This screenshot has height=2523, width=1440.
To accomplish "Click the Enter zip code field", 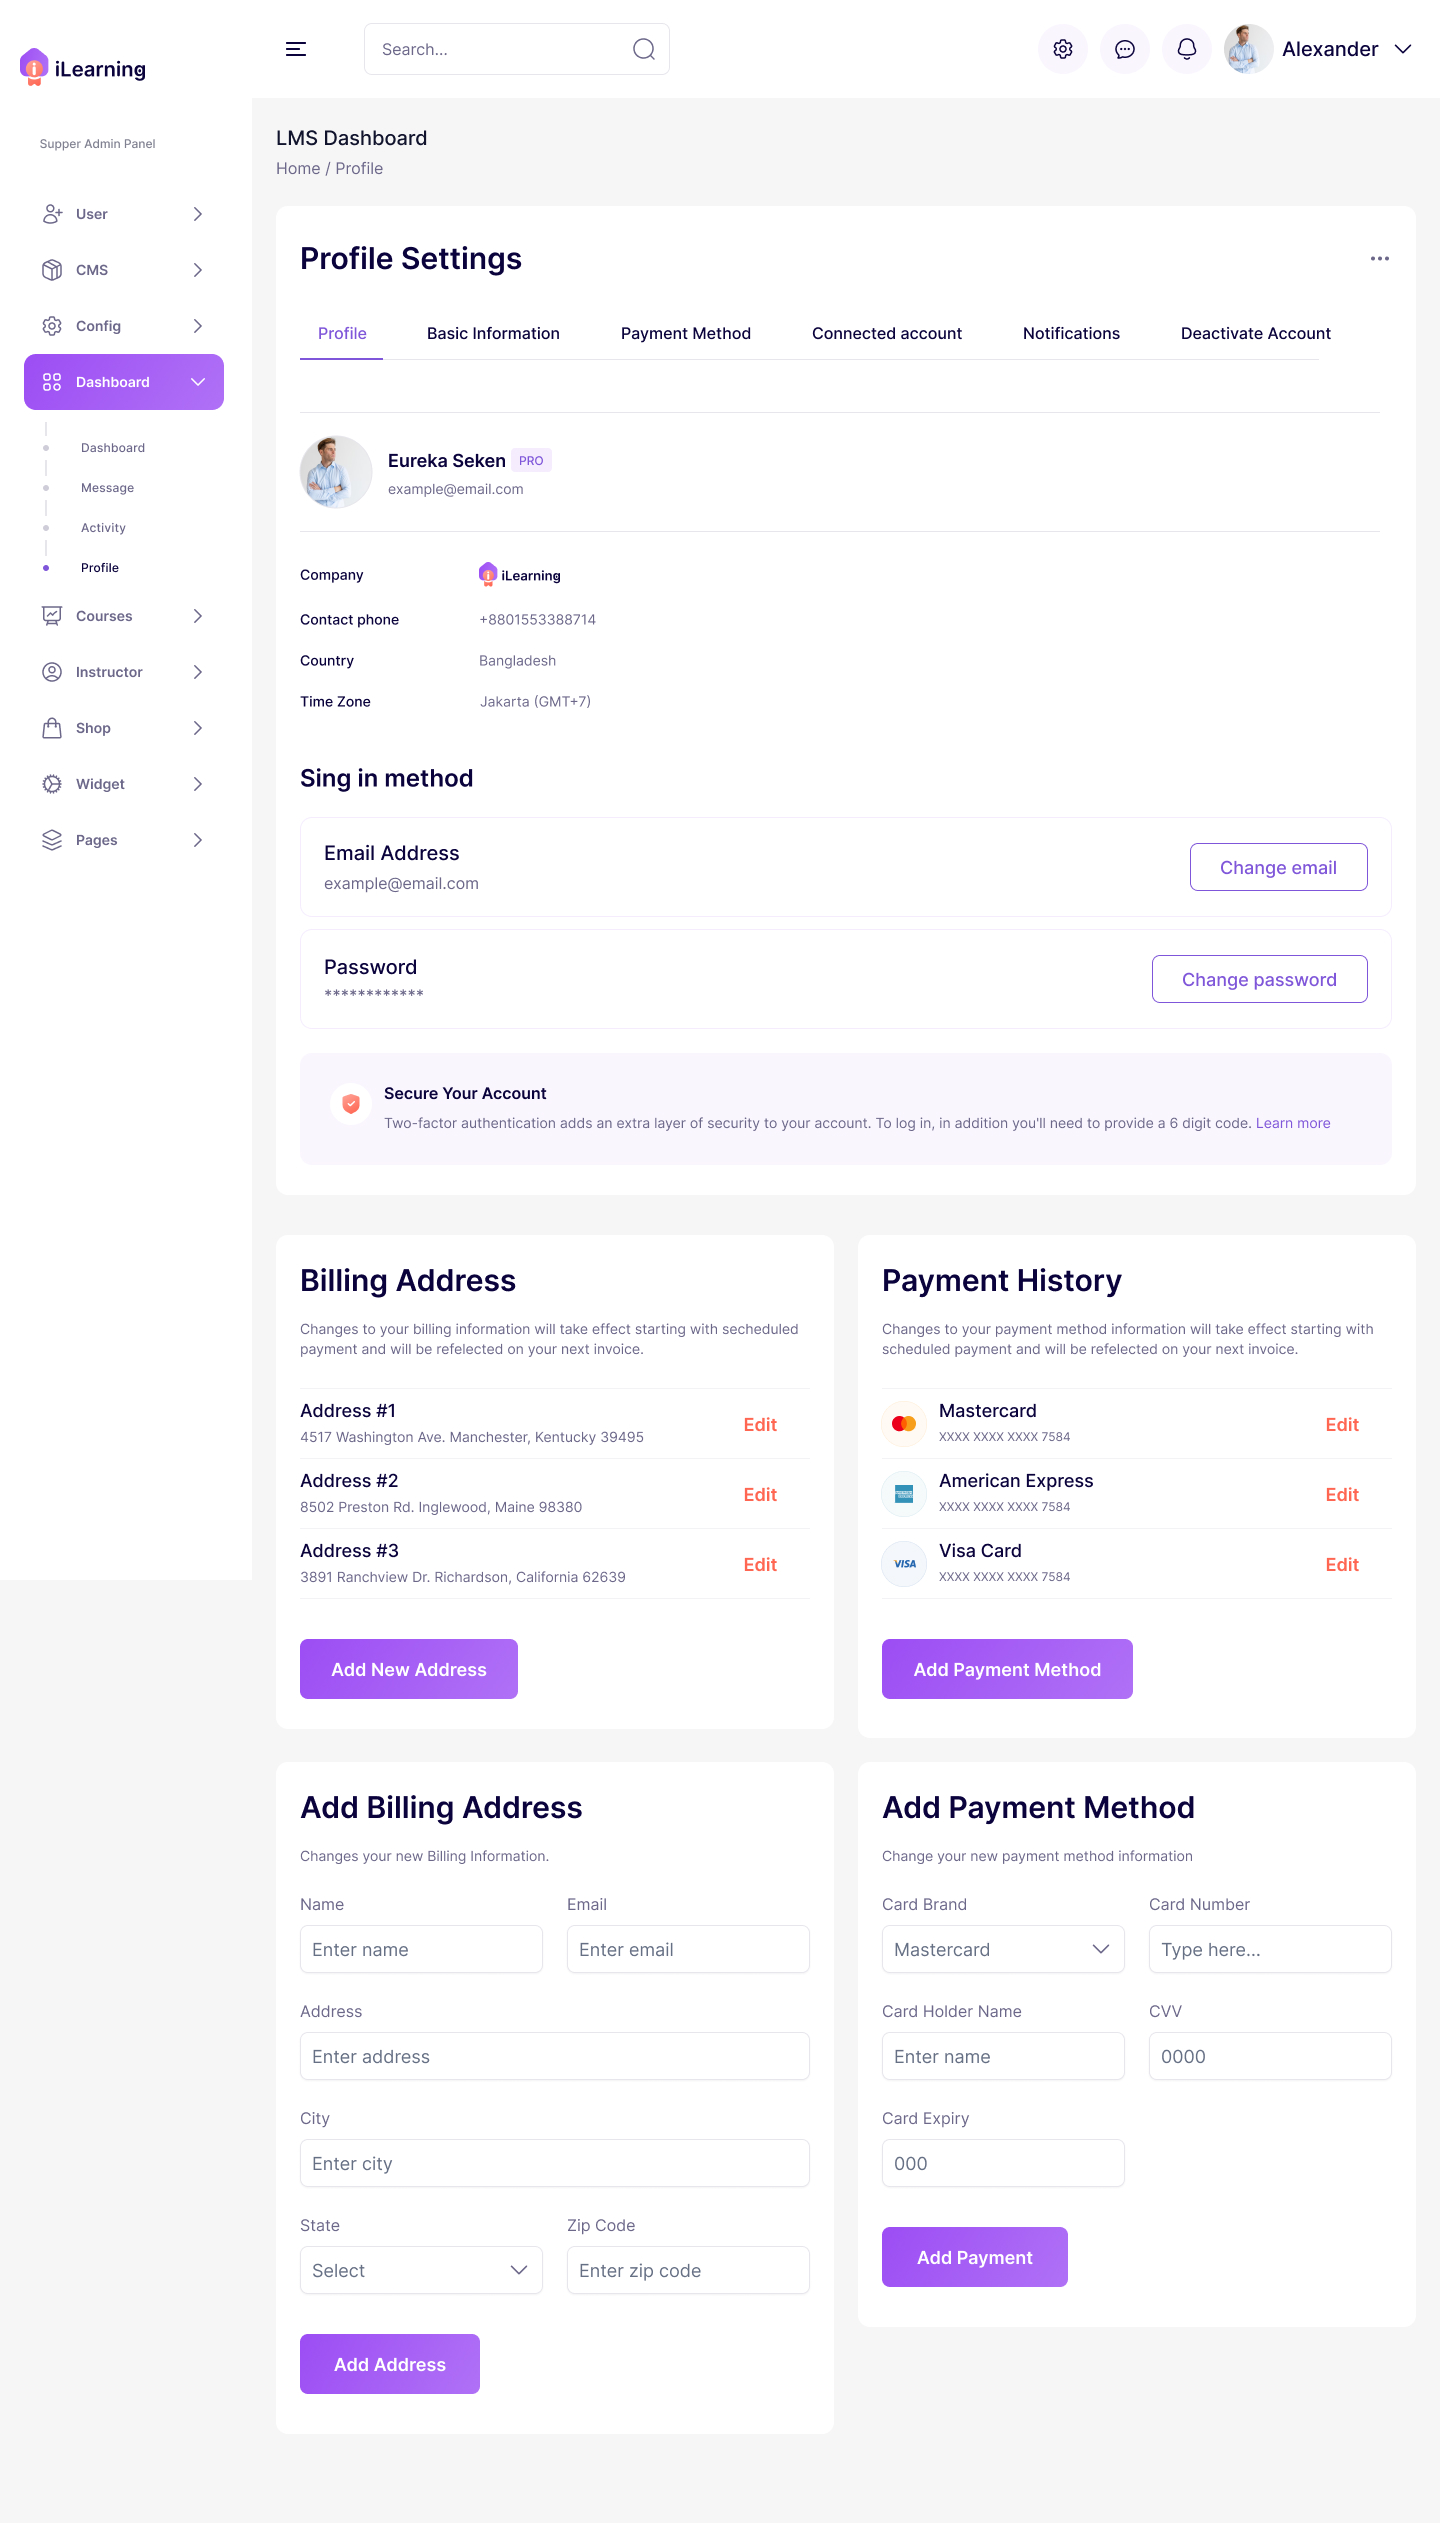I will (688, 2270).
